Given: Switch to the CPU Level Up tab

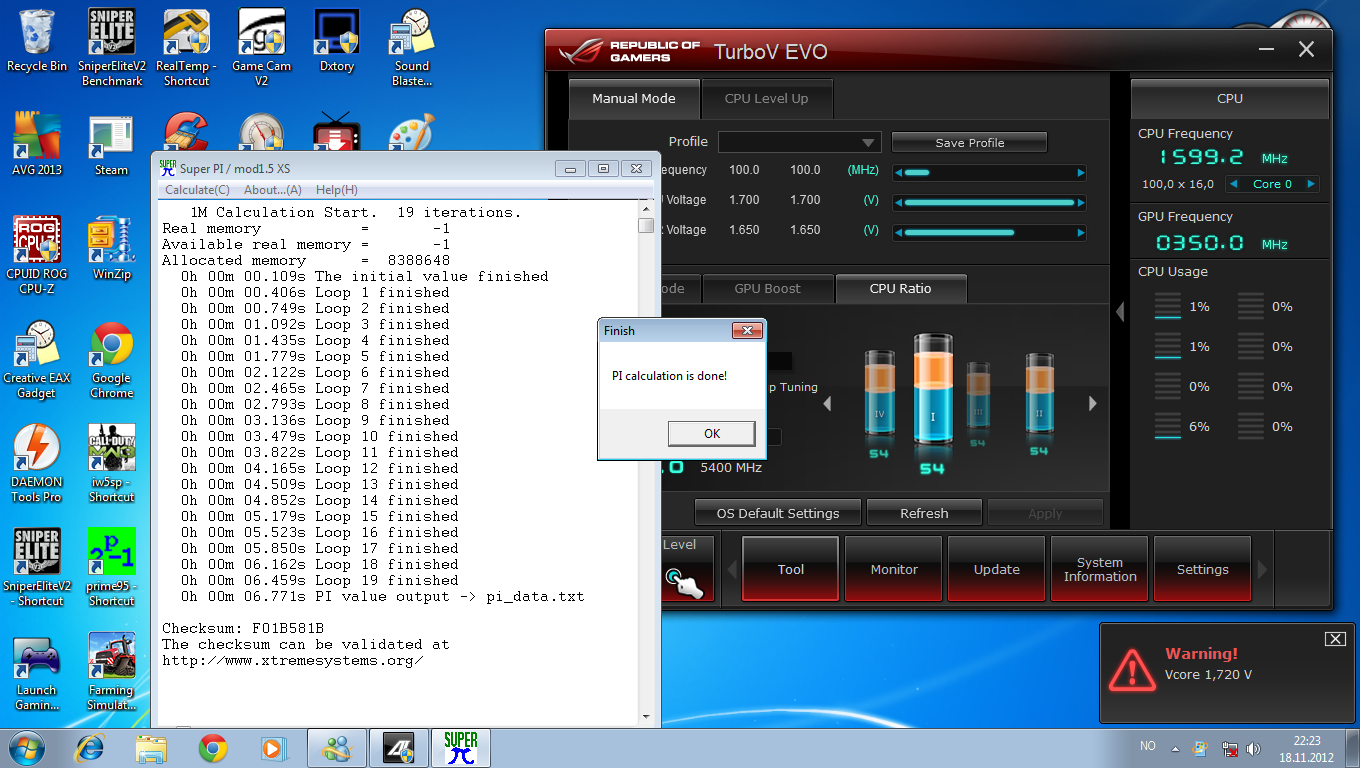Looking at the screenshot, I should tap(766, 99).
